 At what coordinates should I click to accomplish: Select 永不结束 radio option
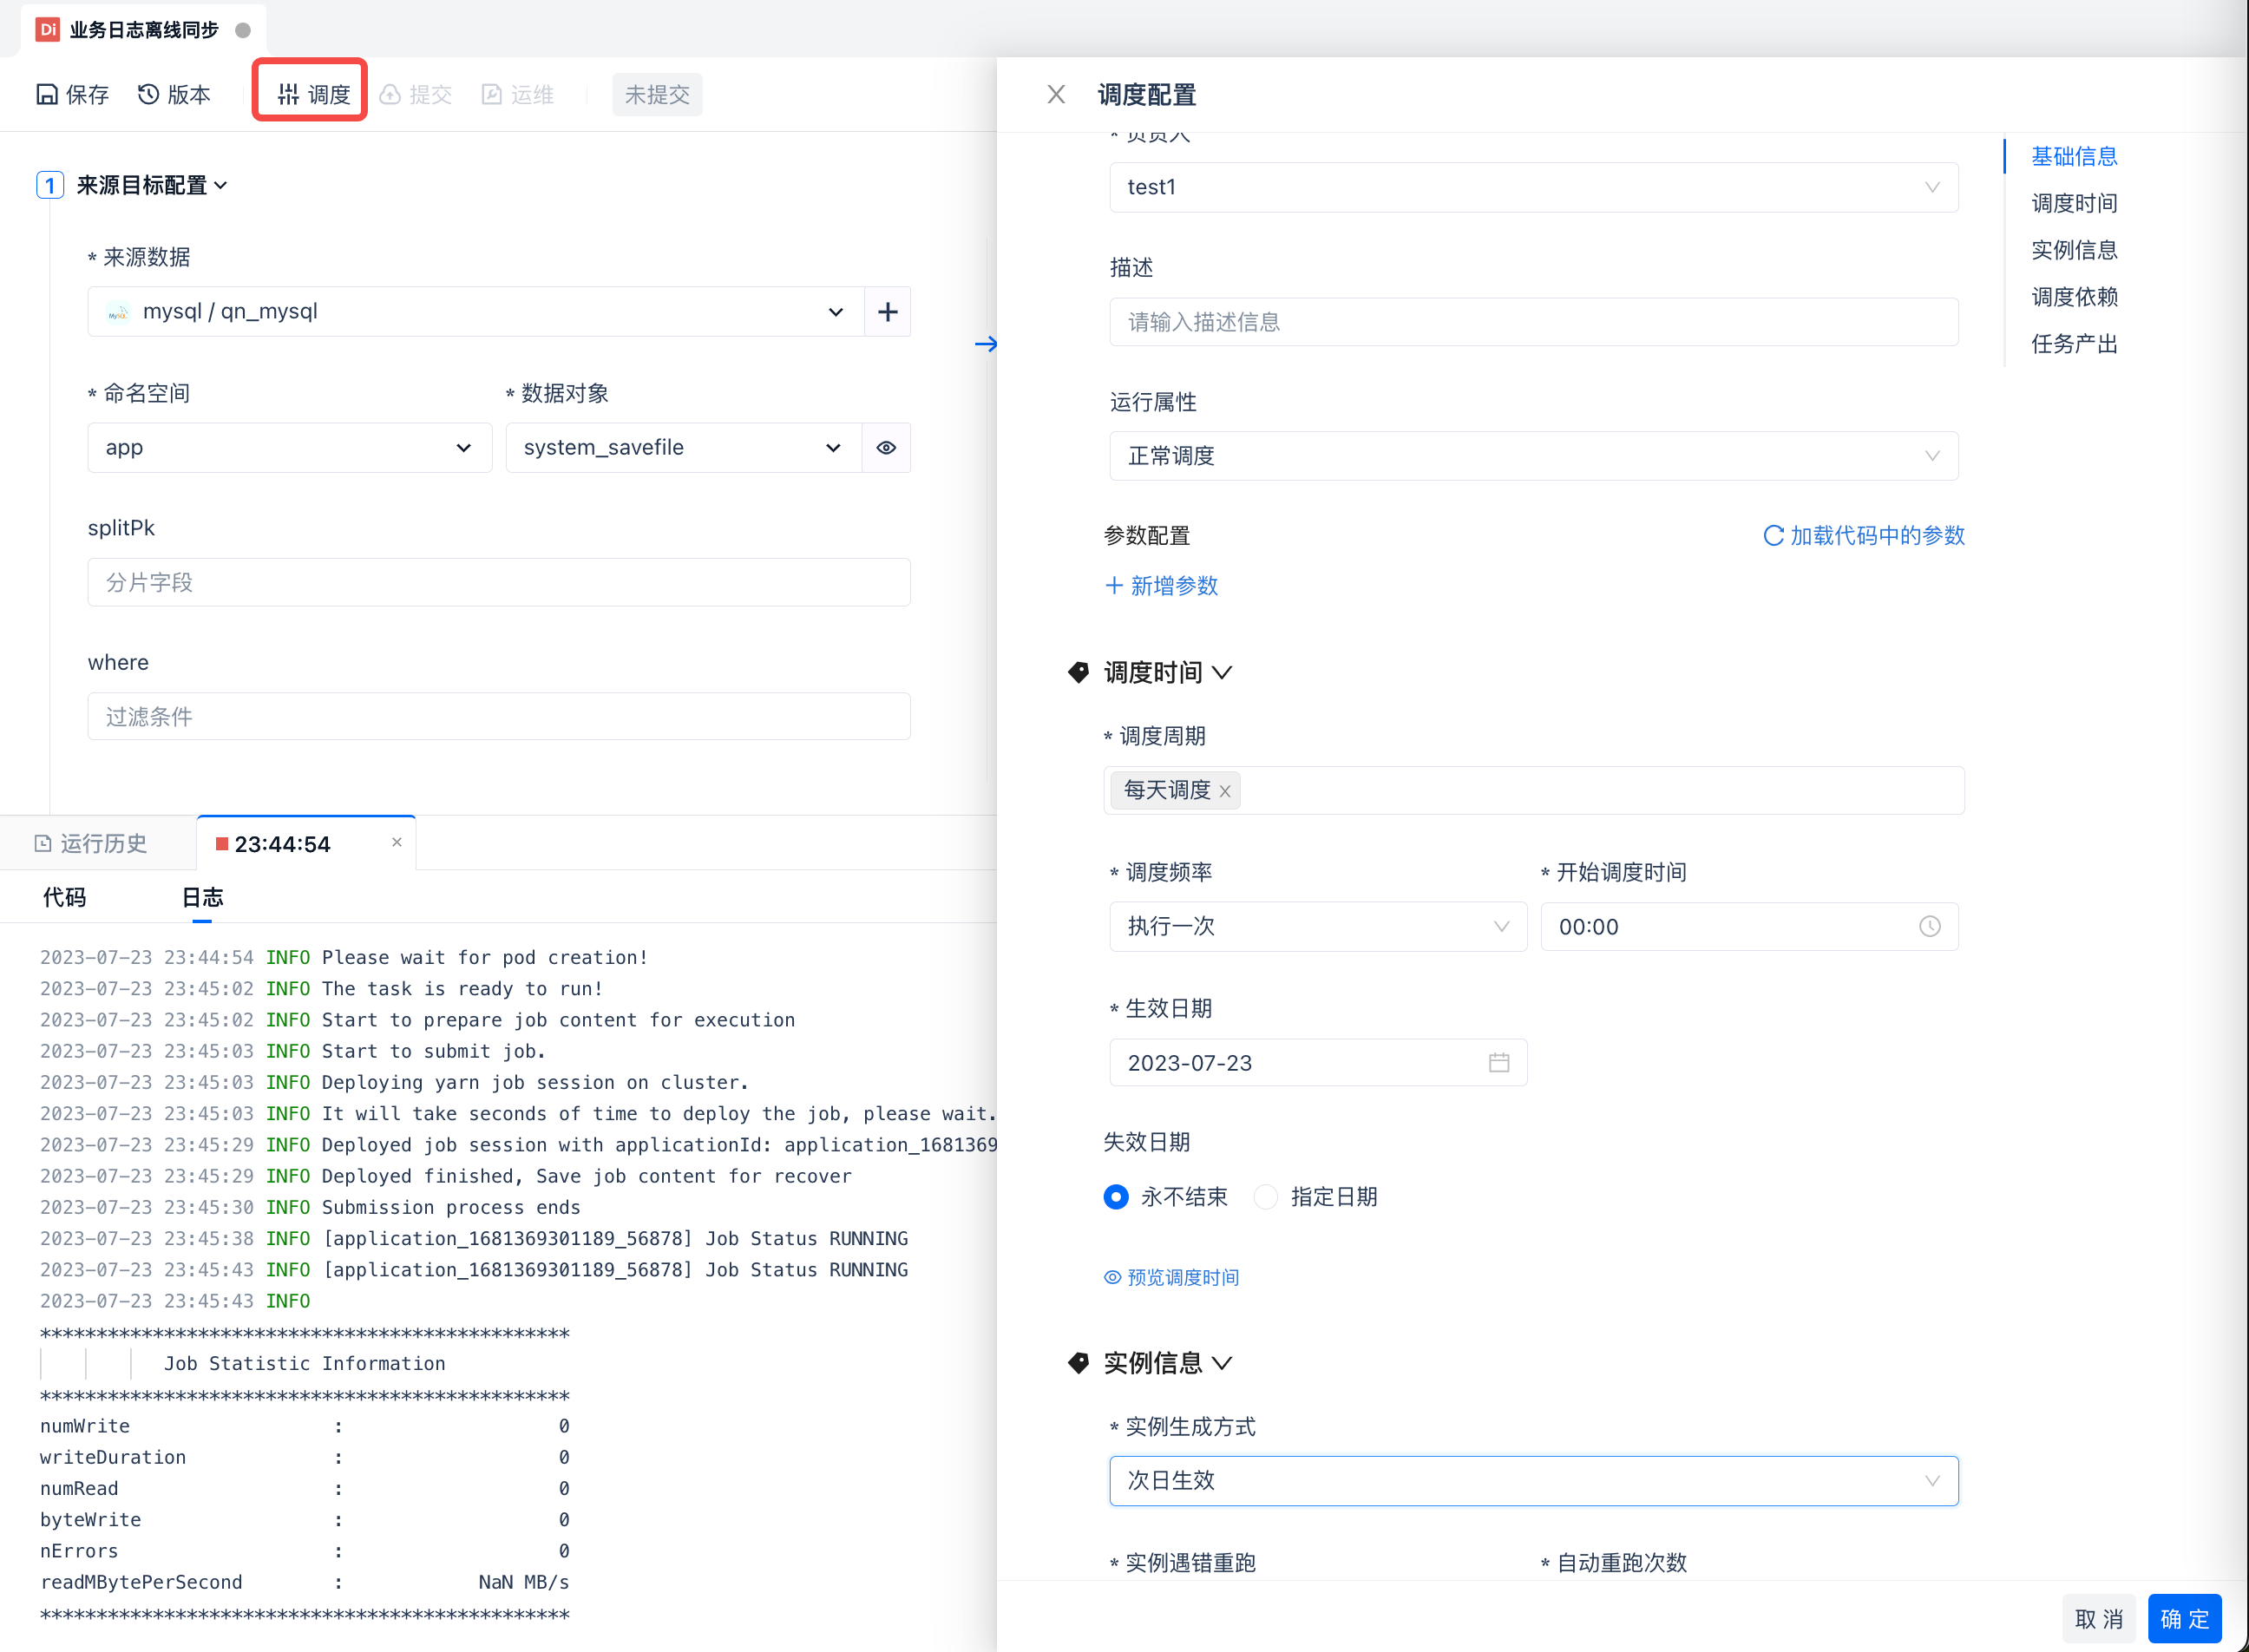(x=1116, y=1197)
